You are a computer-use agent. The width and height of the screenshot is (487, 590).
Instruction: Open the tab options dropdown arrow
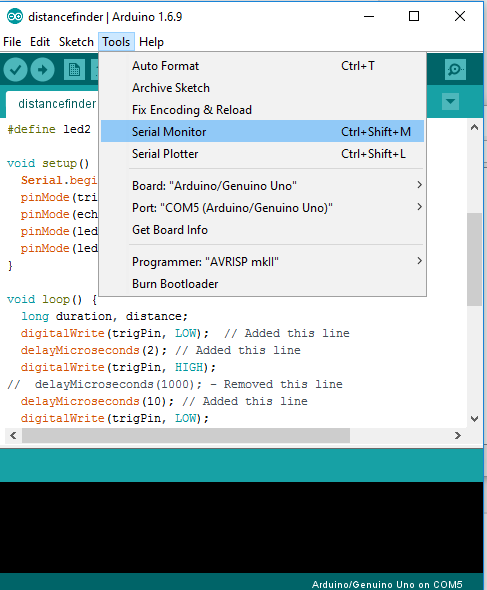coord(450,102)
